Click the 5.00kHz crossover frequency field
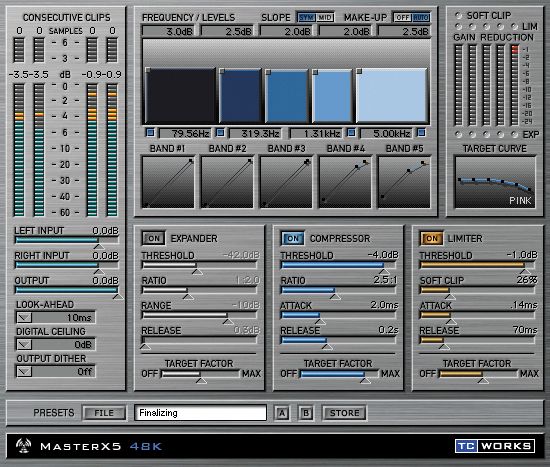The image size is (550, 467). [x=386, y=133]
